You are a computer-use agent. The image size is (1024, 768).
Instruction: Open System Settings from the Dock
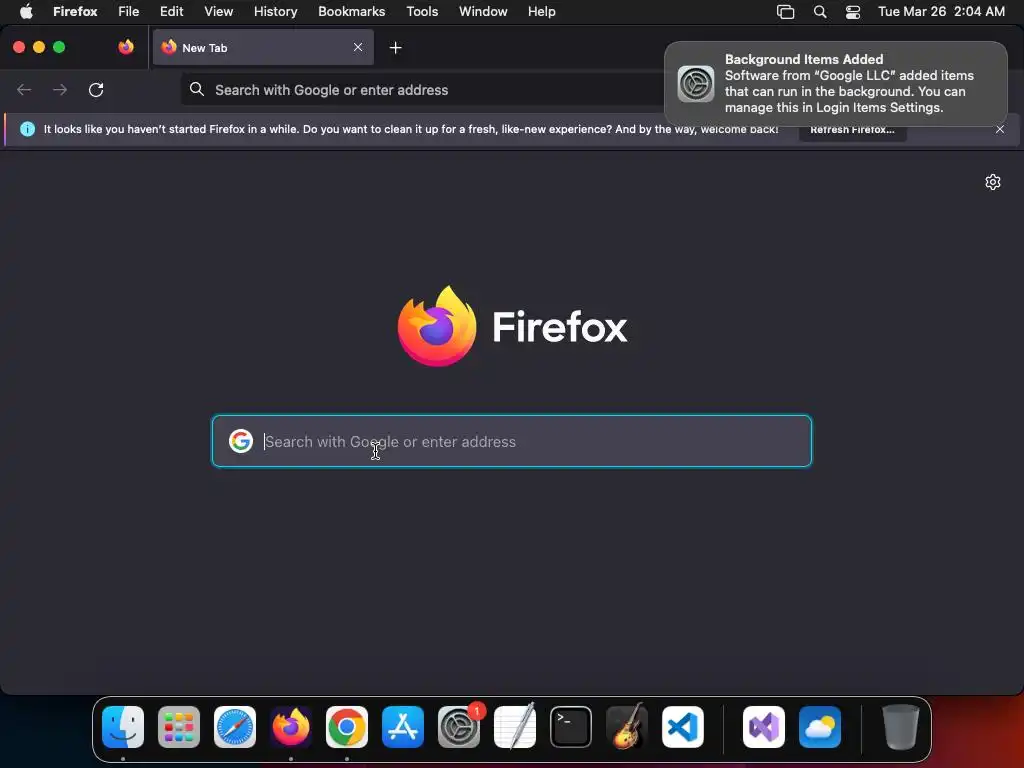459,727
